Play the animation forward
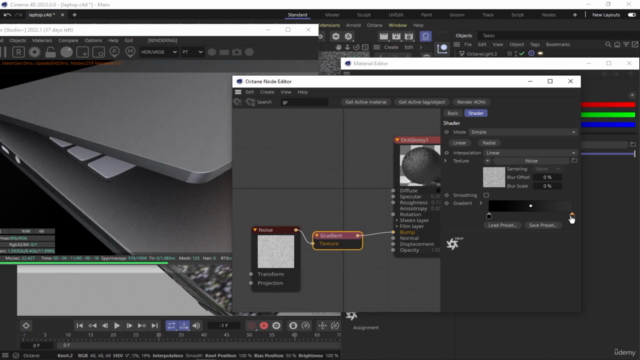 click(117, 326)
